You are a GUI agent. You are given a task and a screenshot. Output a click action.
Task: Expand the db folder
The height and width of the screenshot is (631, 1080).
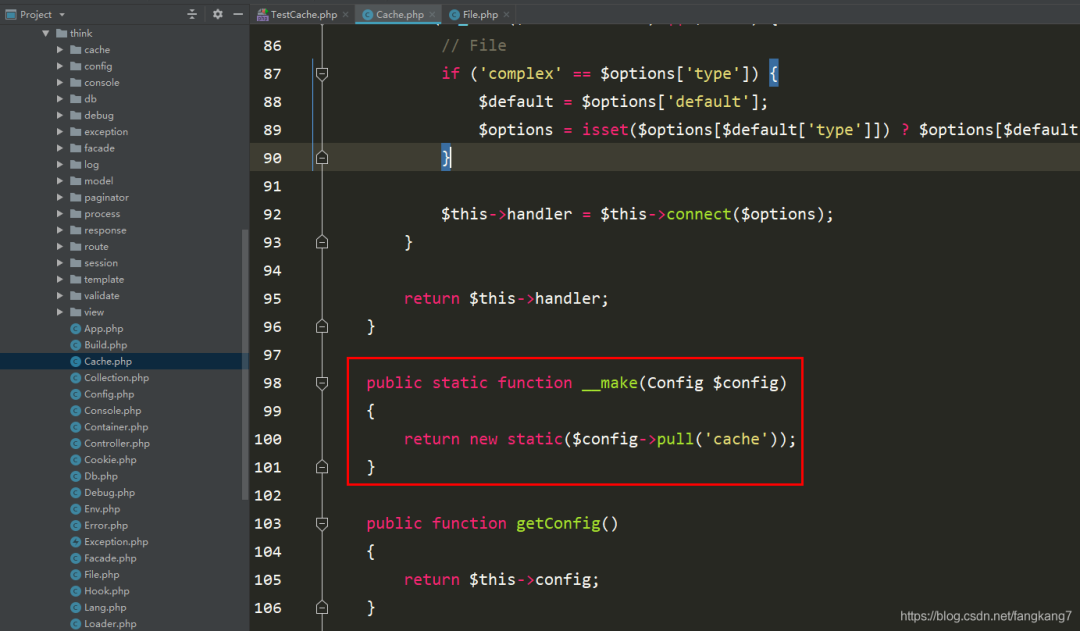(60, 99)
